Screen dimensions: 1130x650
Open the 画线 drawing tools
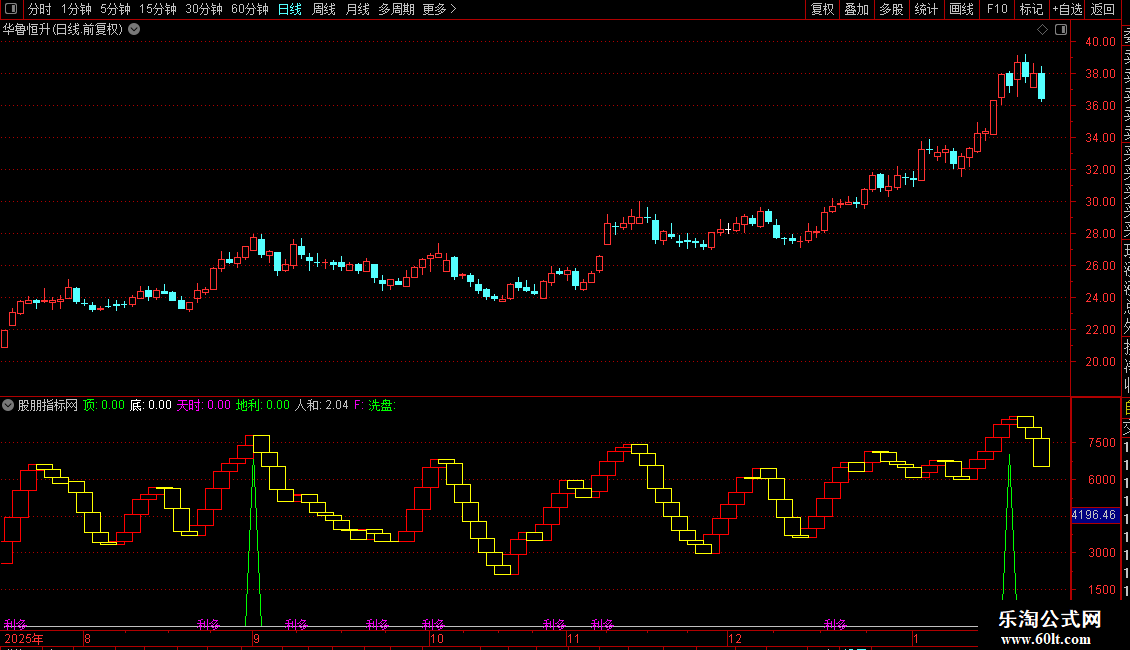[961, 9]
